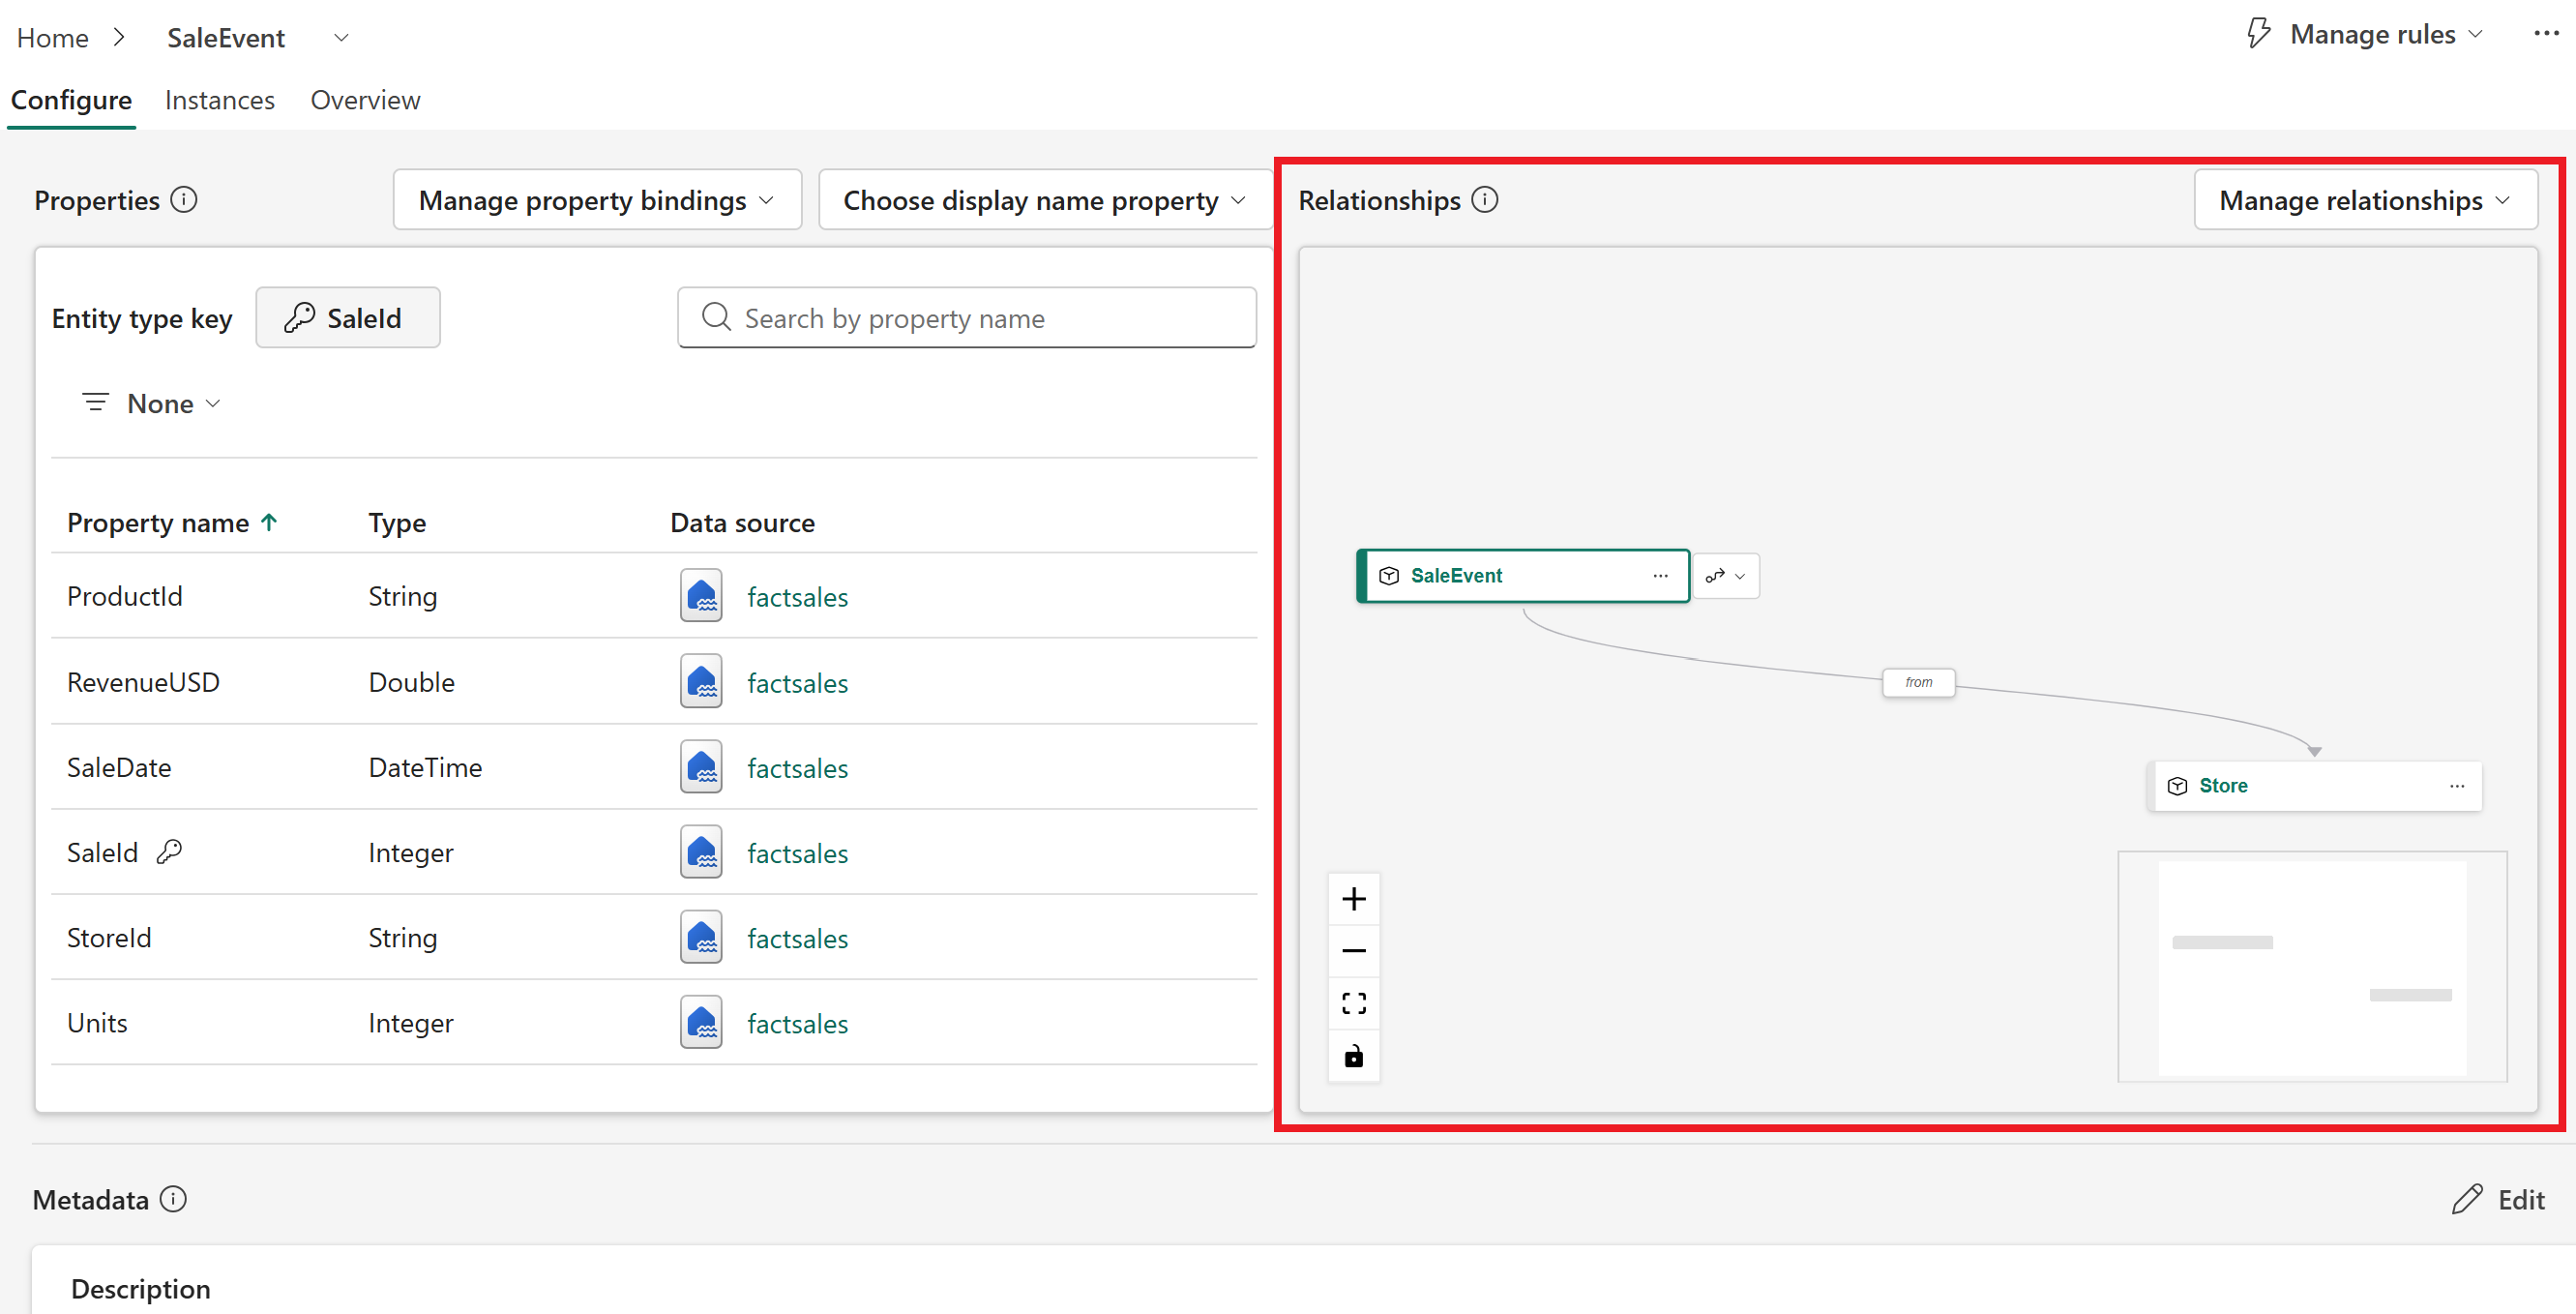Click the cube icon on Store node

point(2178,786)
